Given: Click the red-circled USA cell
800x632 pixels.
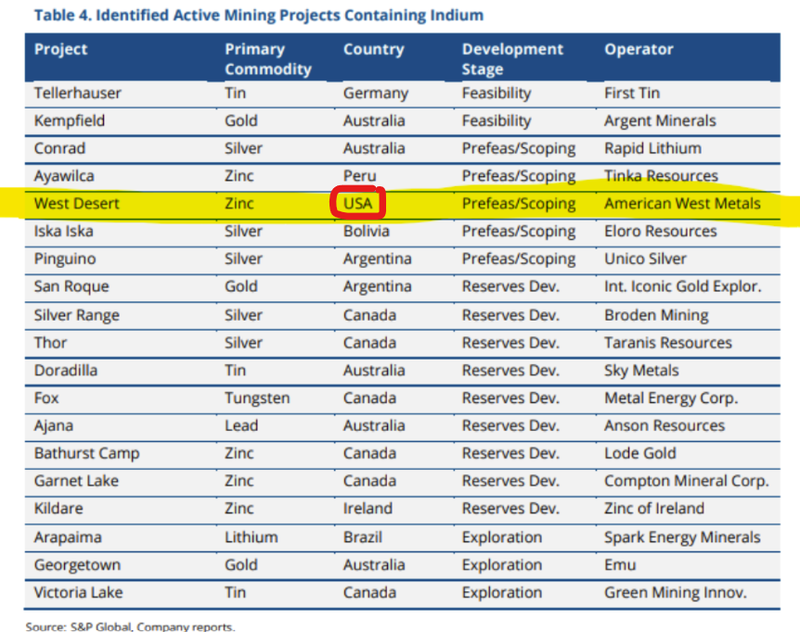Looking at the screenshot, I should 359,203.
